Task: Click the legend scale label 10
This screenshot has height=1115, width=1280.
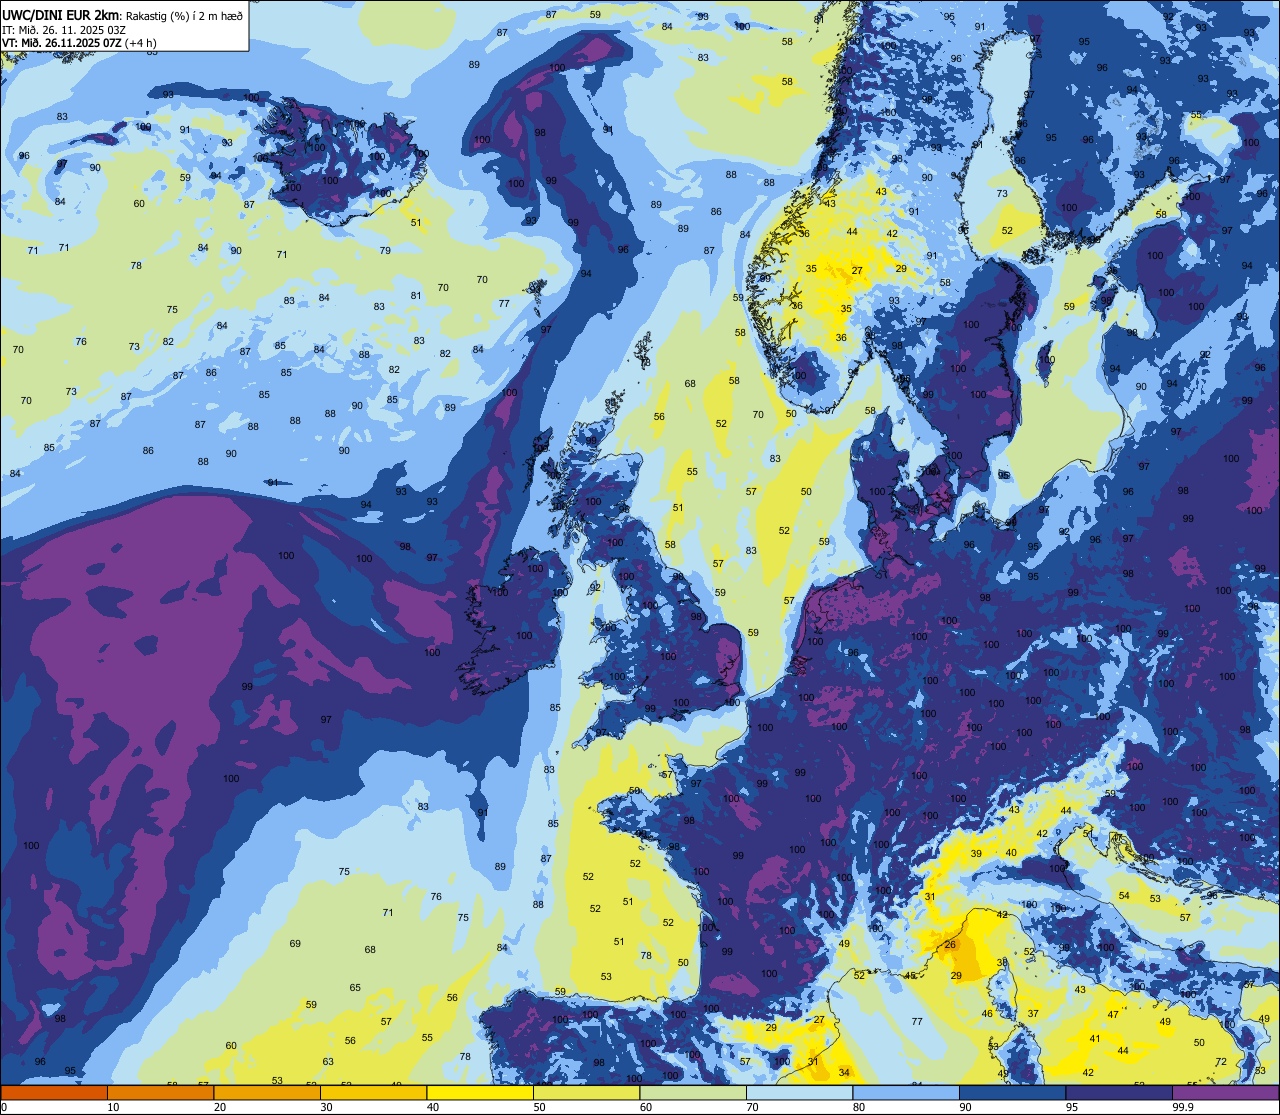Action: tap(113, 1107)
